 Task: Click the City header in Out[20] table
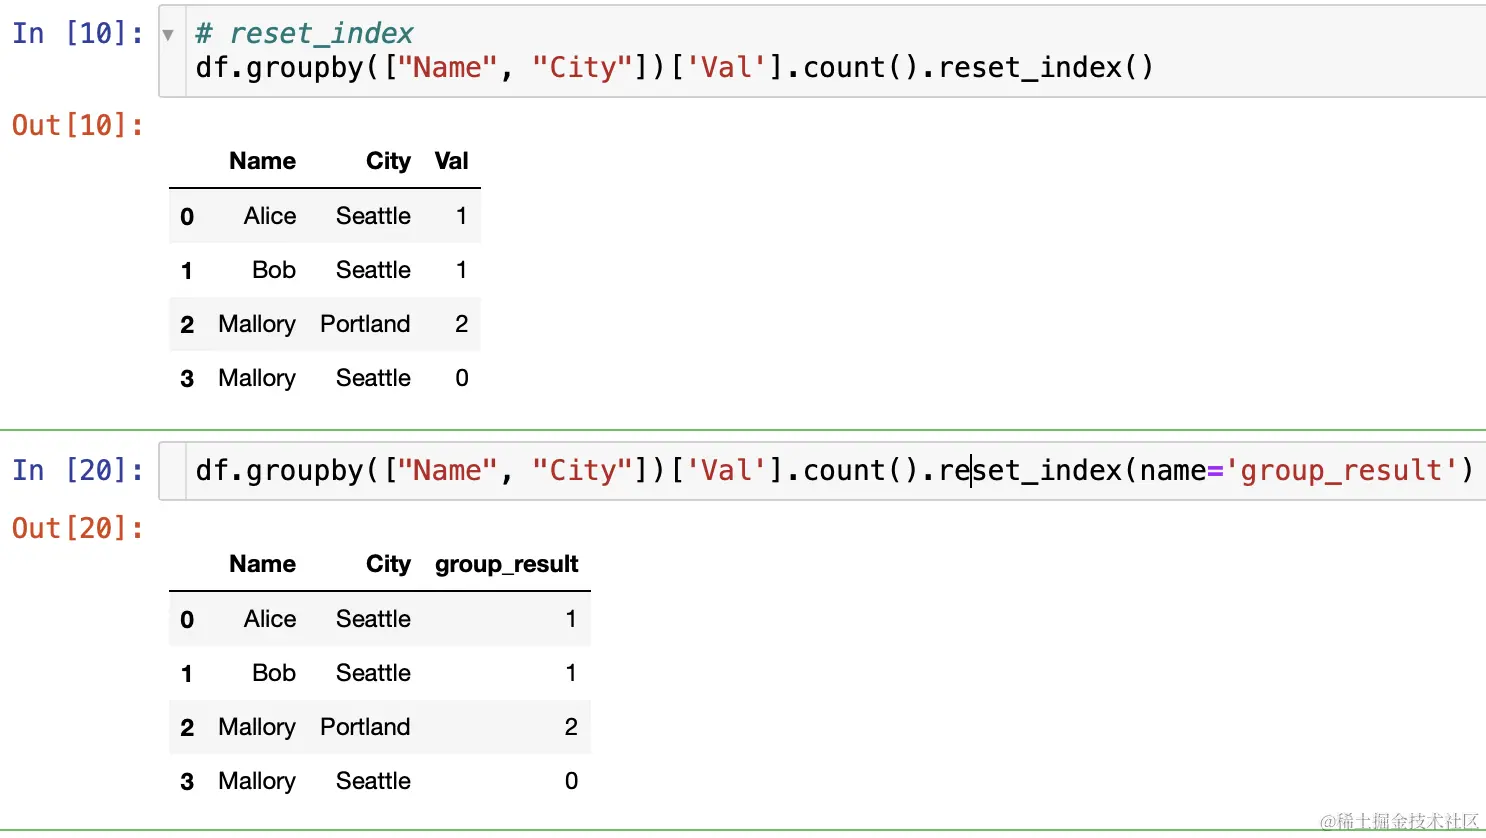tap(388, 564)
